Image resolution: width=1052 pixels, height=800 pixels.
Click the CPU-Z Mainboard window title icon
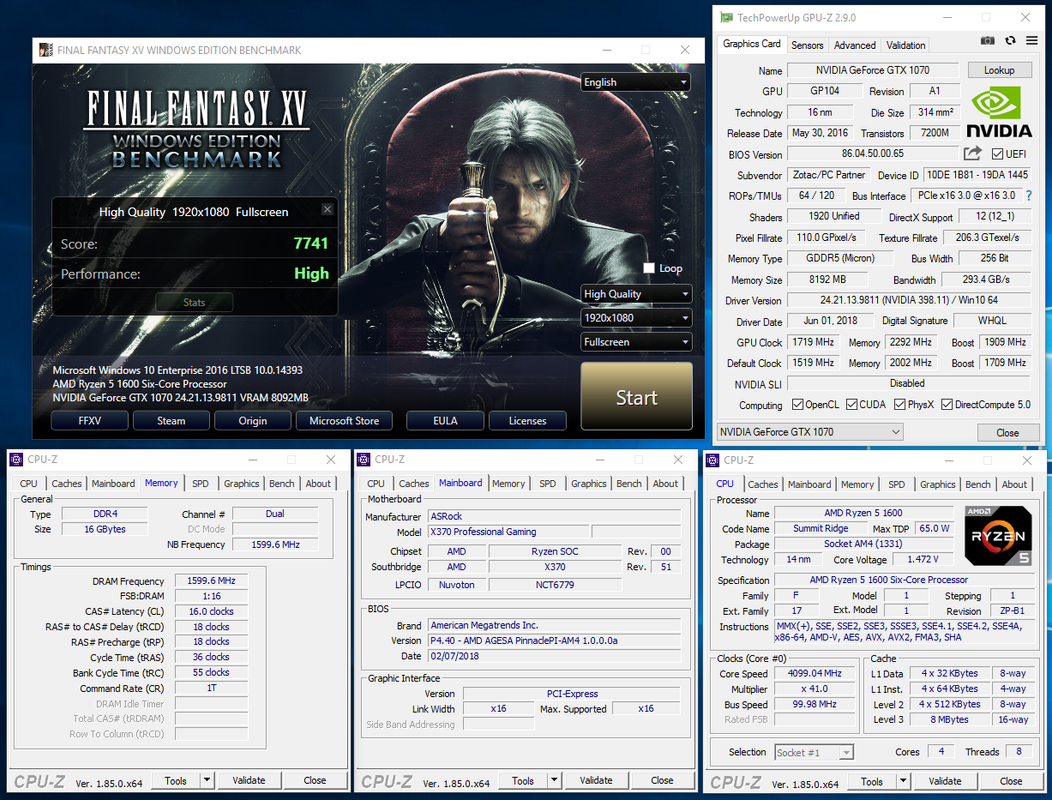(x=364, y=459)
